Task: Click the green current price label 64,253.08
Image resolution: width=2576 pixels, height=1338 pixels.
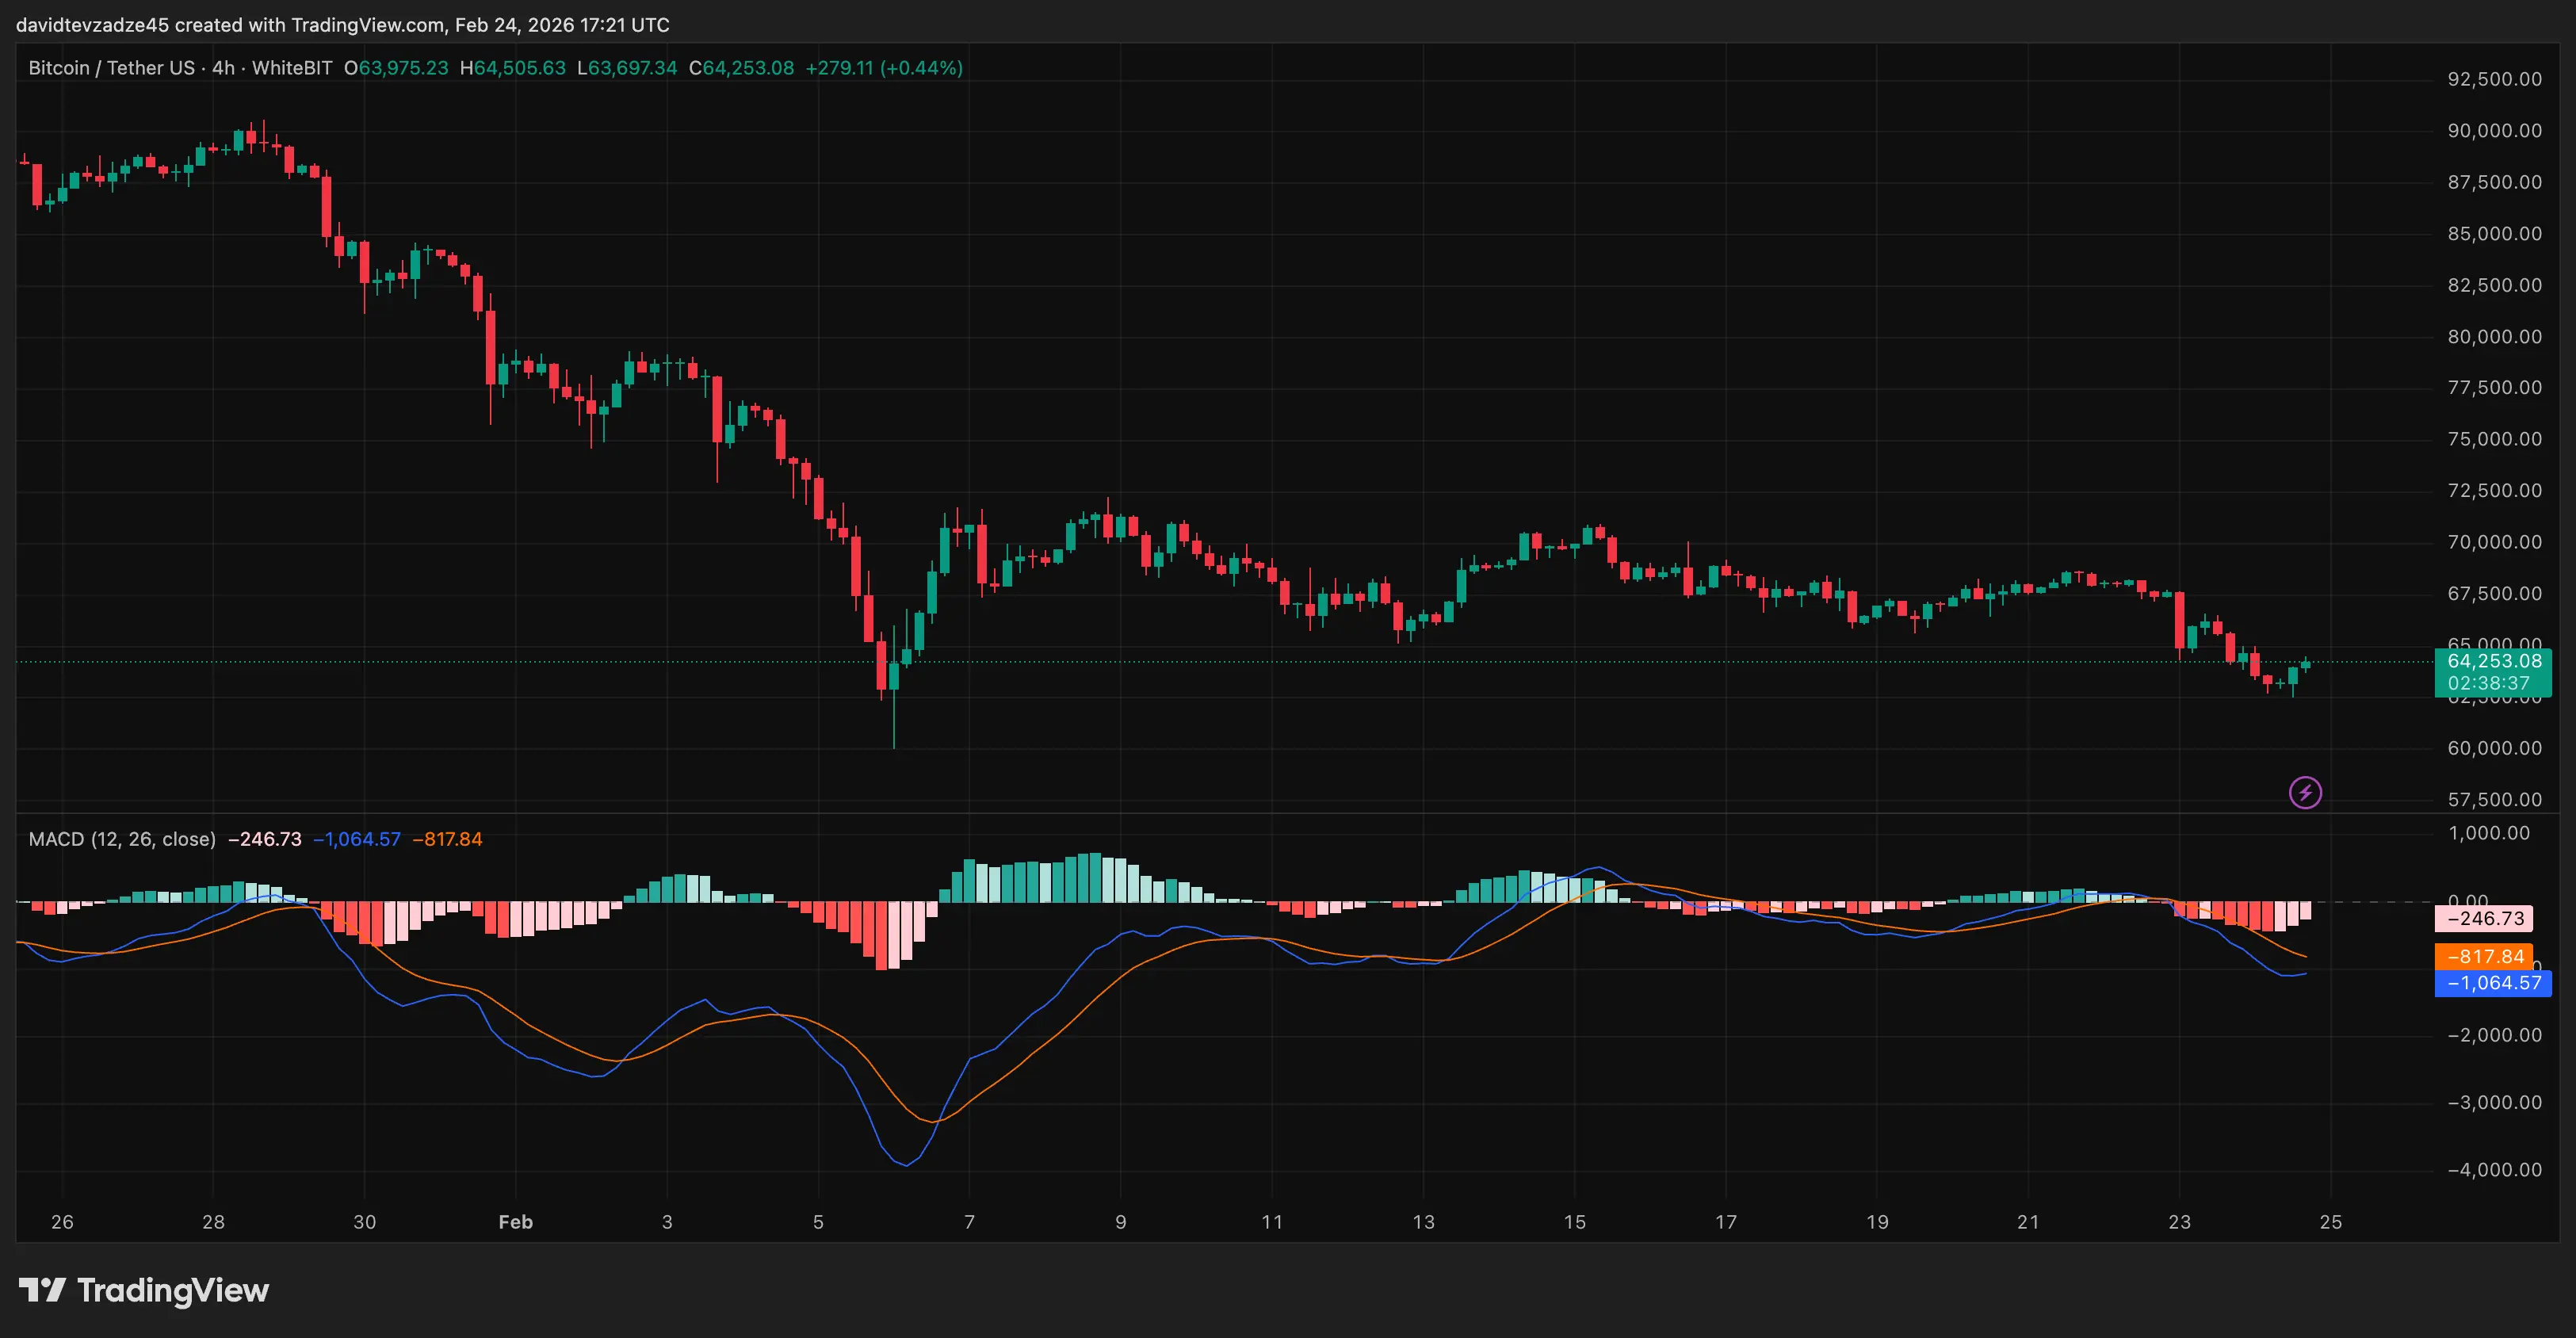Action: click(x=2493, y=661)
